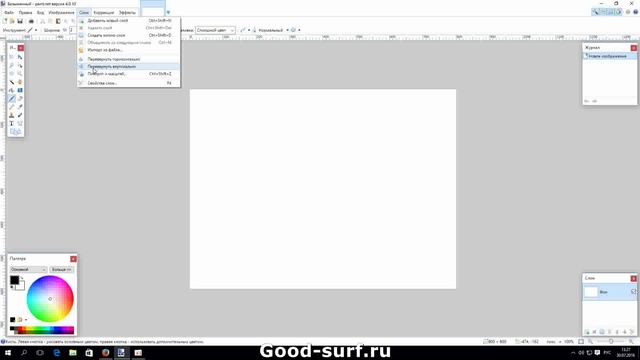
Task: Select the Paintbrush tool
Action: pyautogui.click(x=11, y=98)
